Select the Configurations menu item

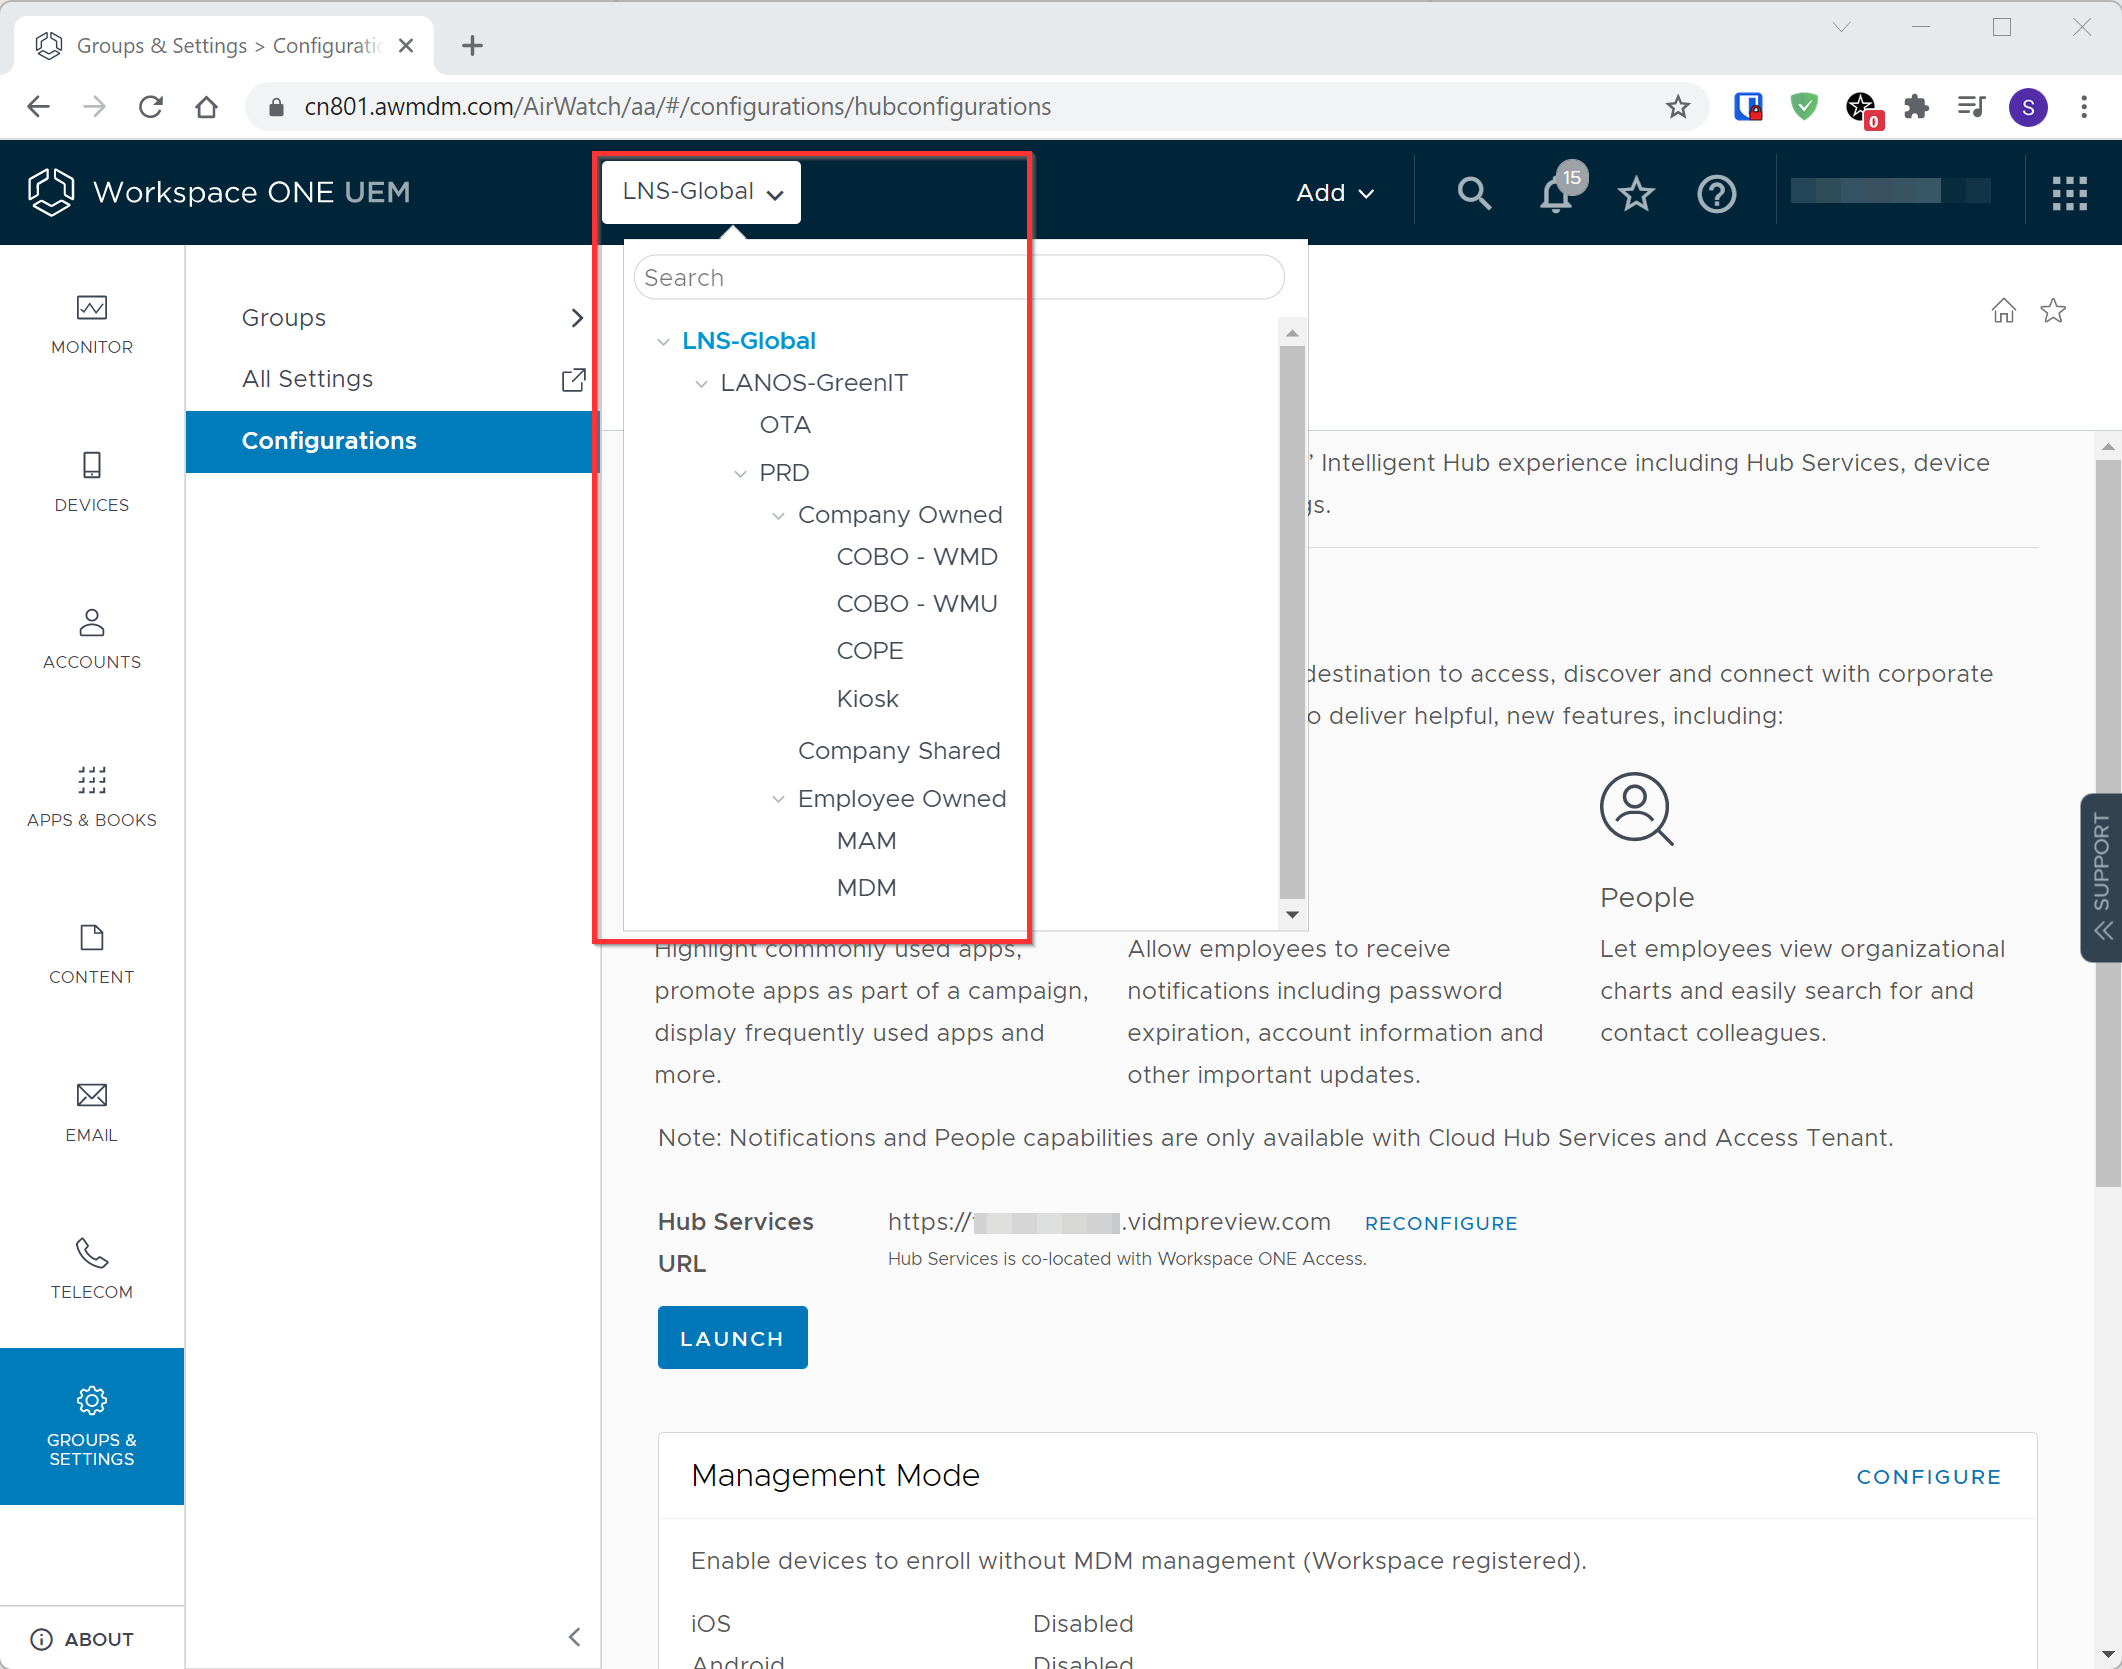[392, 441]
